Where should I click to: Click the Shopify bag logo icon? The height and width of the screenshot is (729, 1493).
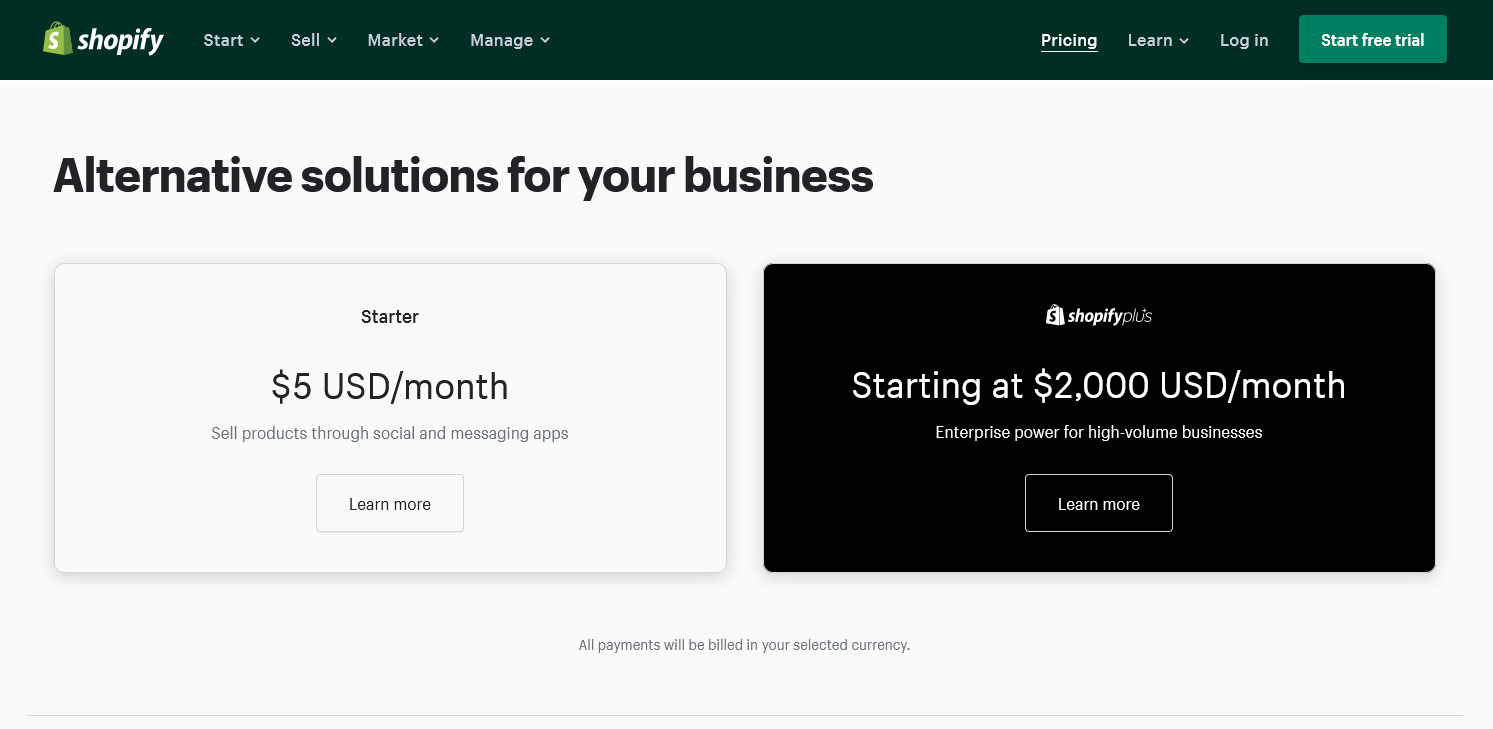tap(57, 39)
